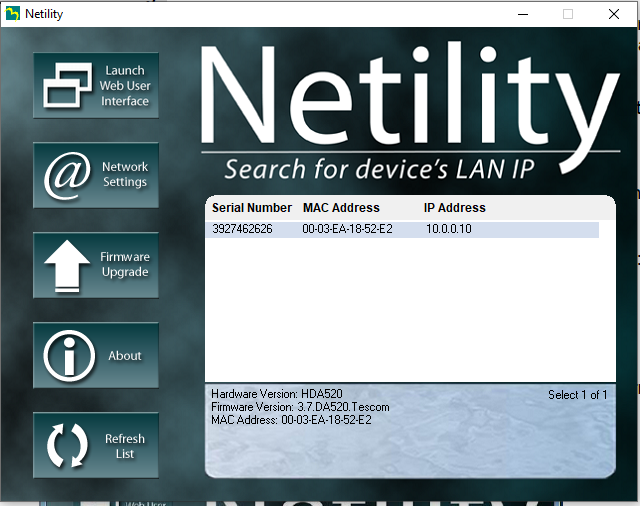The image size is (640, 506).
Task: Close the Netility window
Action: click(x=613, y=14)
